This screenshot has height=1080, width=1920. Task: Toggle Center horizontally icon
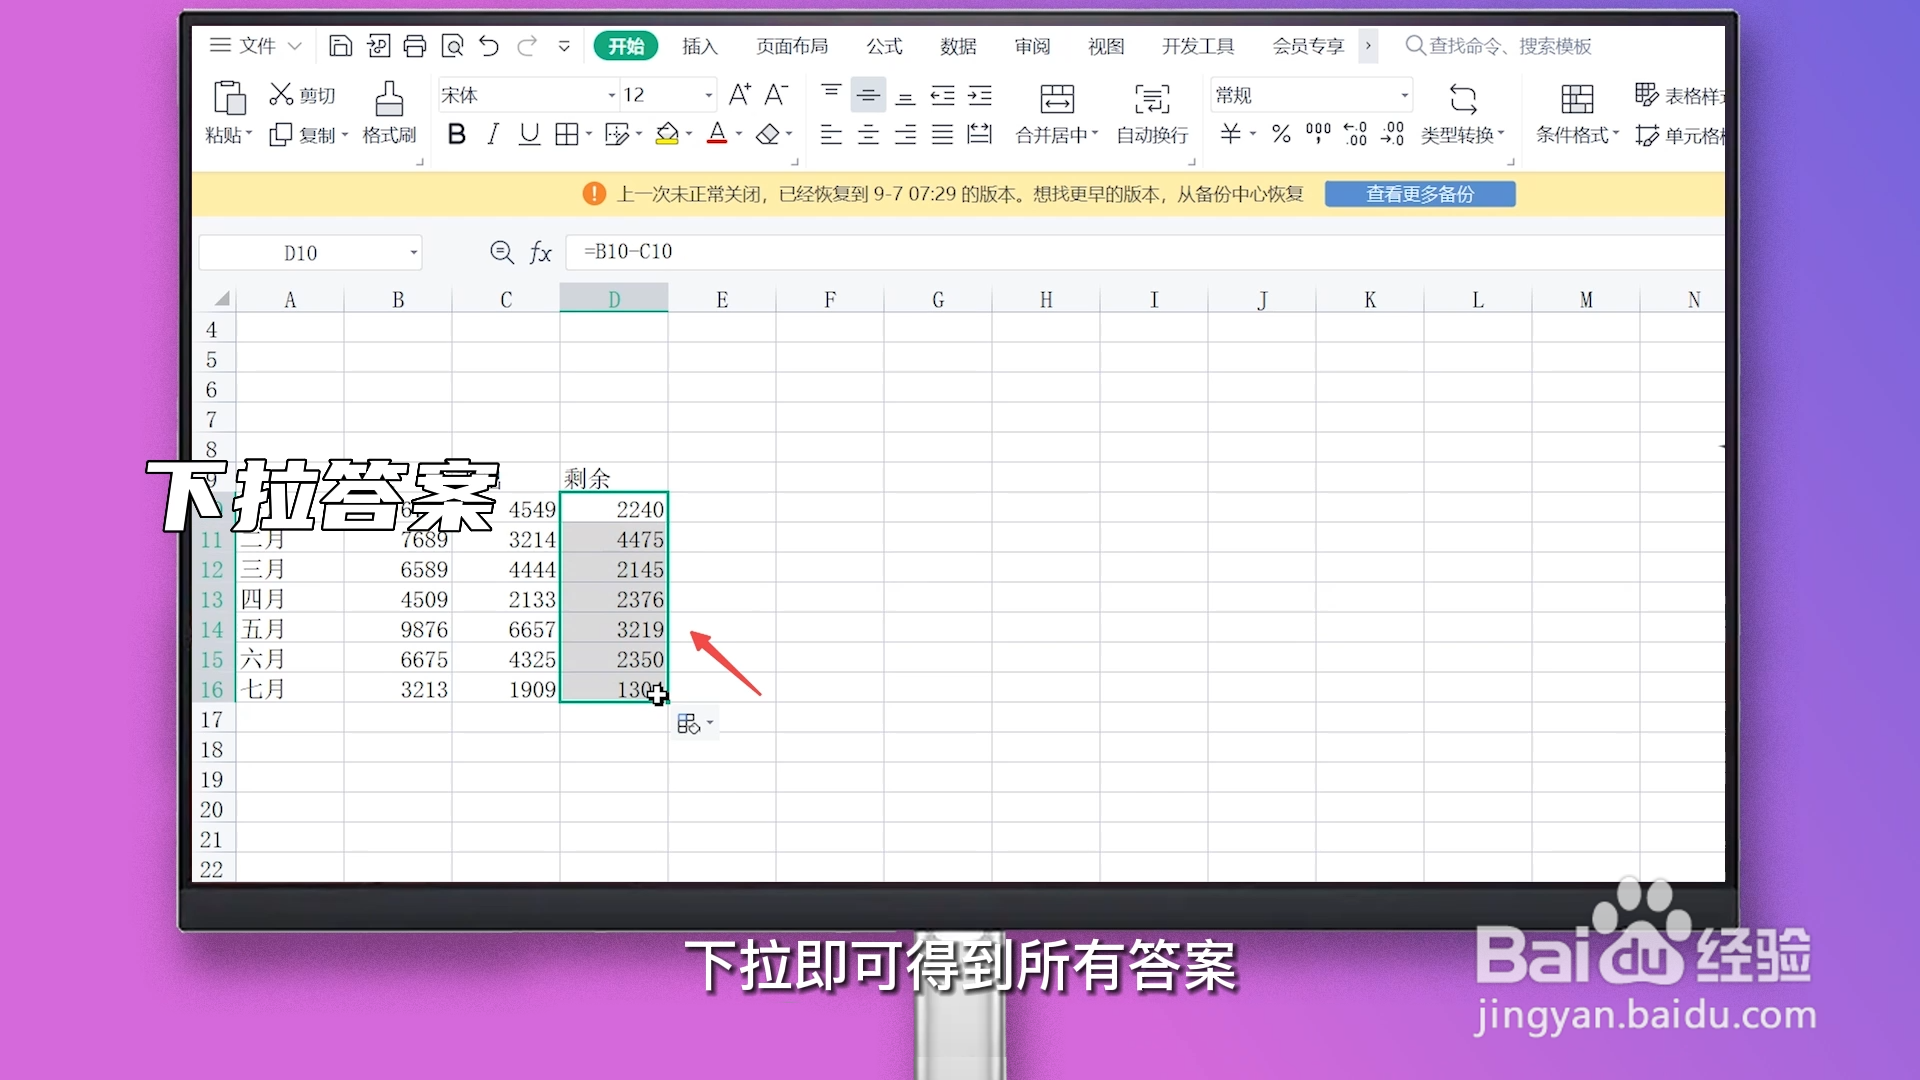(x=868, y=134)
